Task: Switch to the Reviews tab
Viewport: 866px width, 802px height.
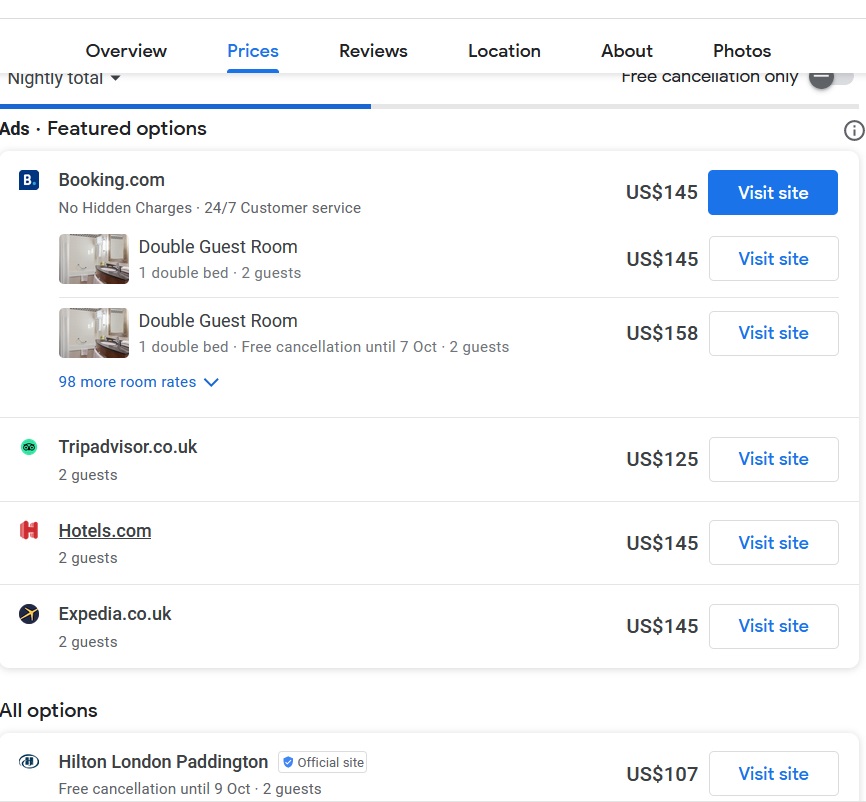Action: (373, 51)
